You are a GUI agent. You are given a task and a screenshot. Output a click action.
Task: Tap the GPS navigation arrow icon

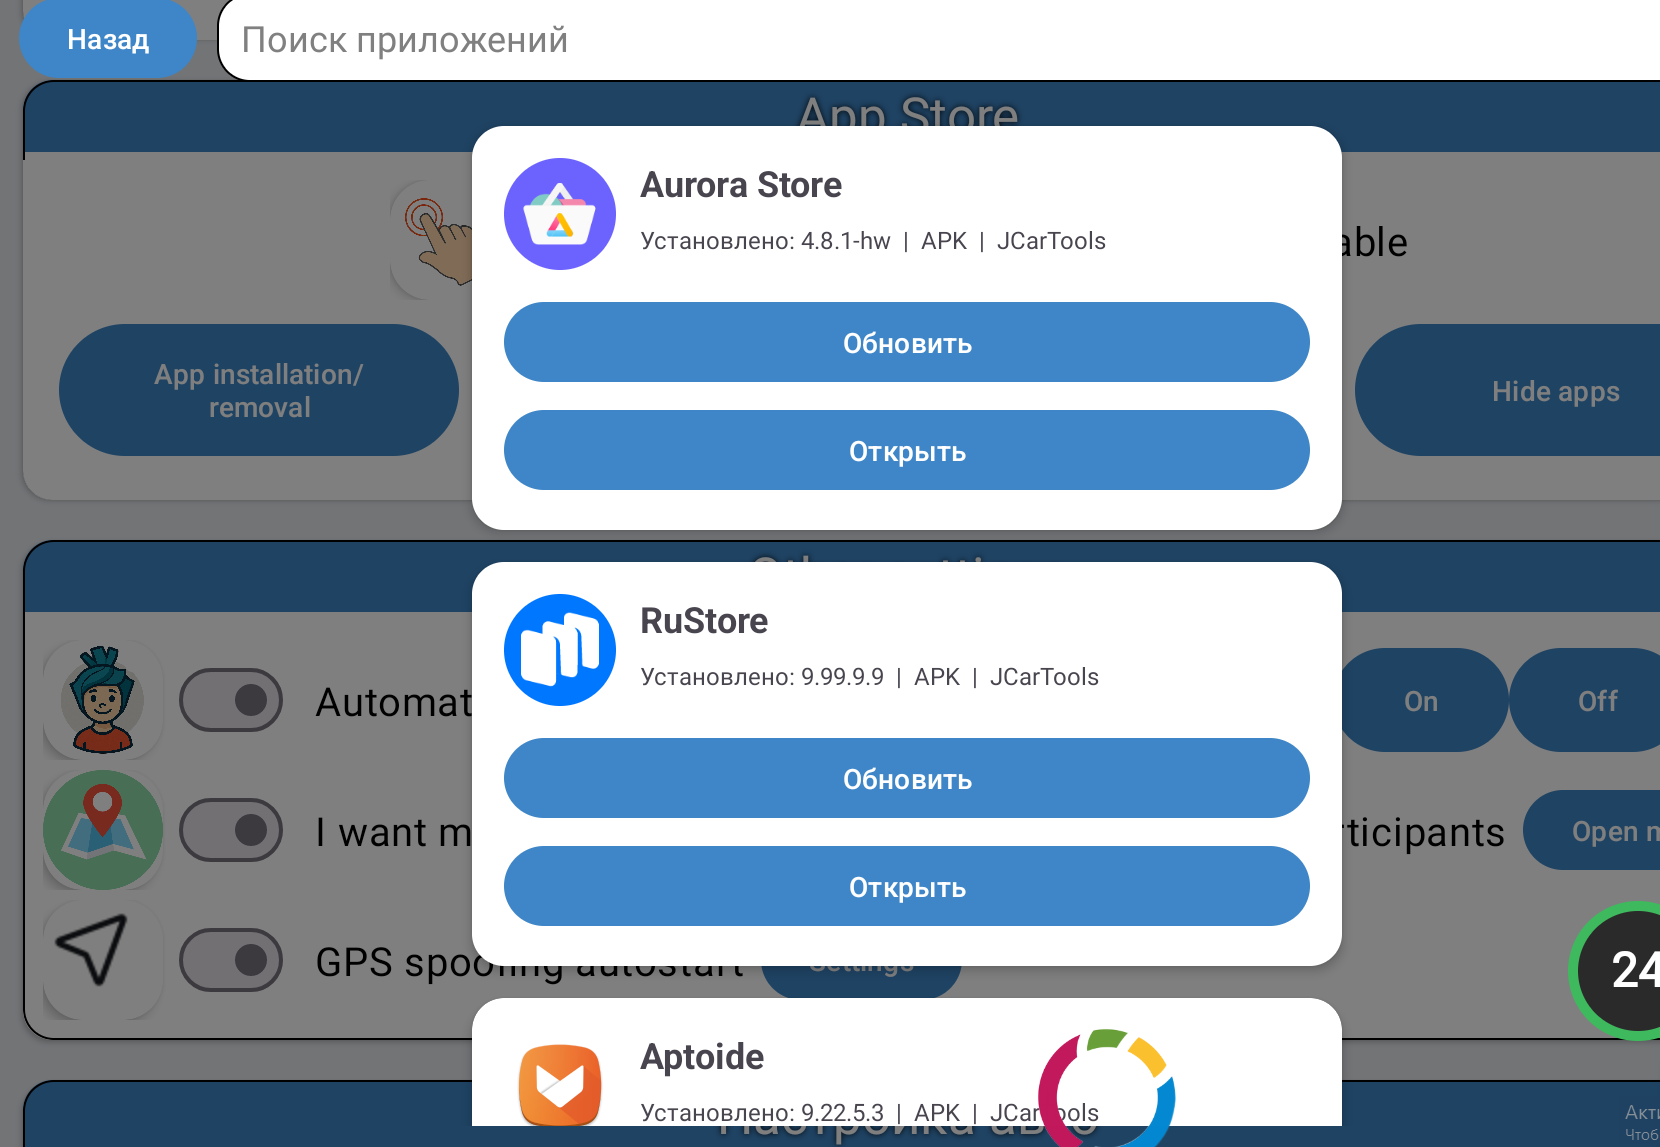102,960
